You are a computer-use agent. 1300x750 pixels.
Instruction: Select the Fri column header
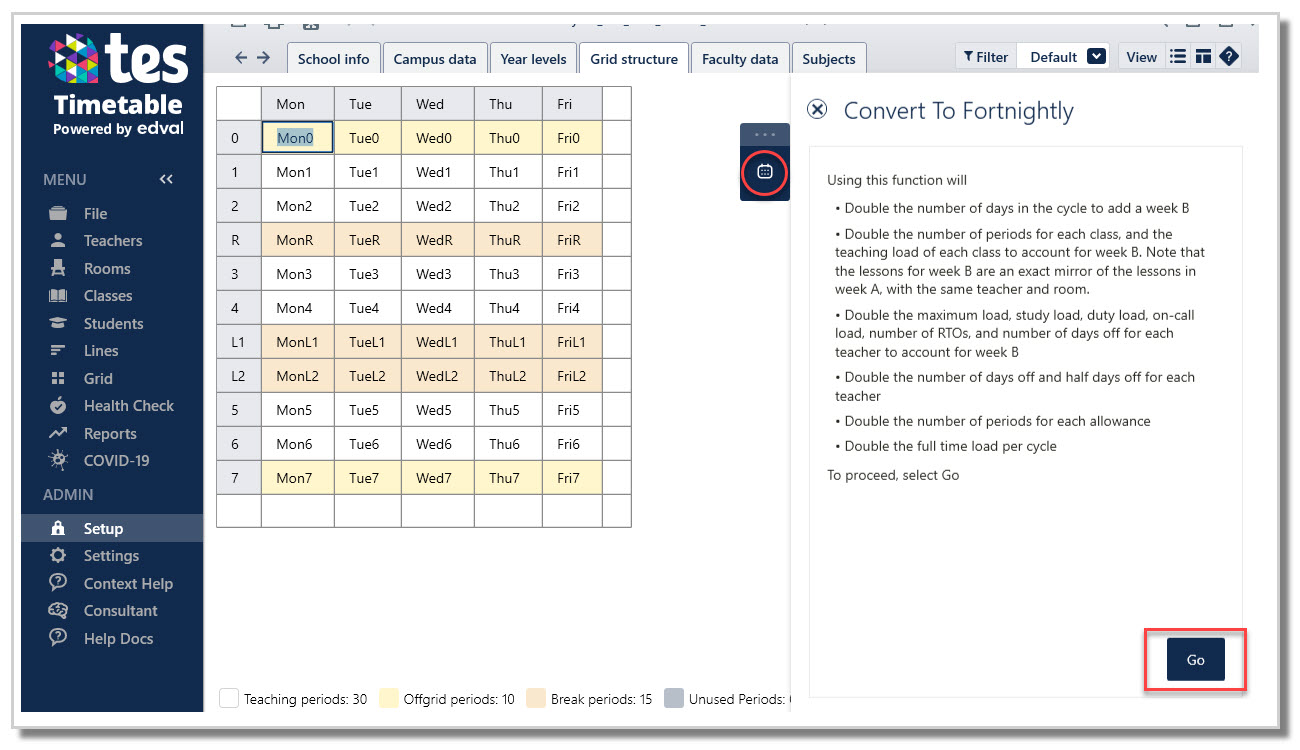[x=572, y=104]
